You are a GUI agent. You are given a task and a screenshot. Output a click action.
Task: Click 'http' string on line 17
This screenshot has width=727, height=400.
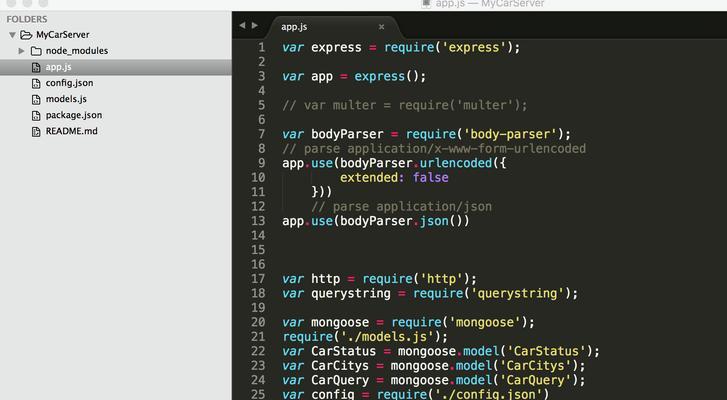(441, 279)
